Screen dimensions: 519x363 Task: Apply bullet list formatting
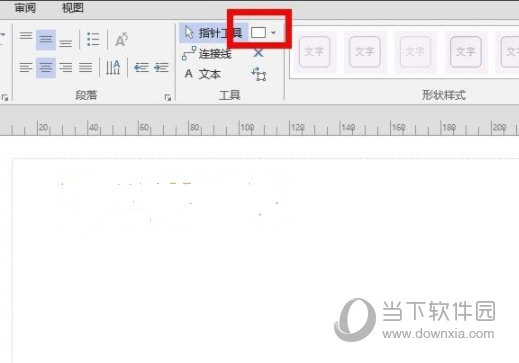point(93,39)
